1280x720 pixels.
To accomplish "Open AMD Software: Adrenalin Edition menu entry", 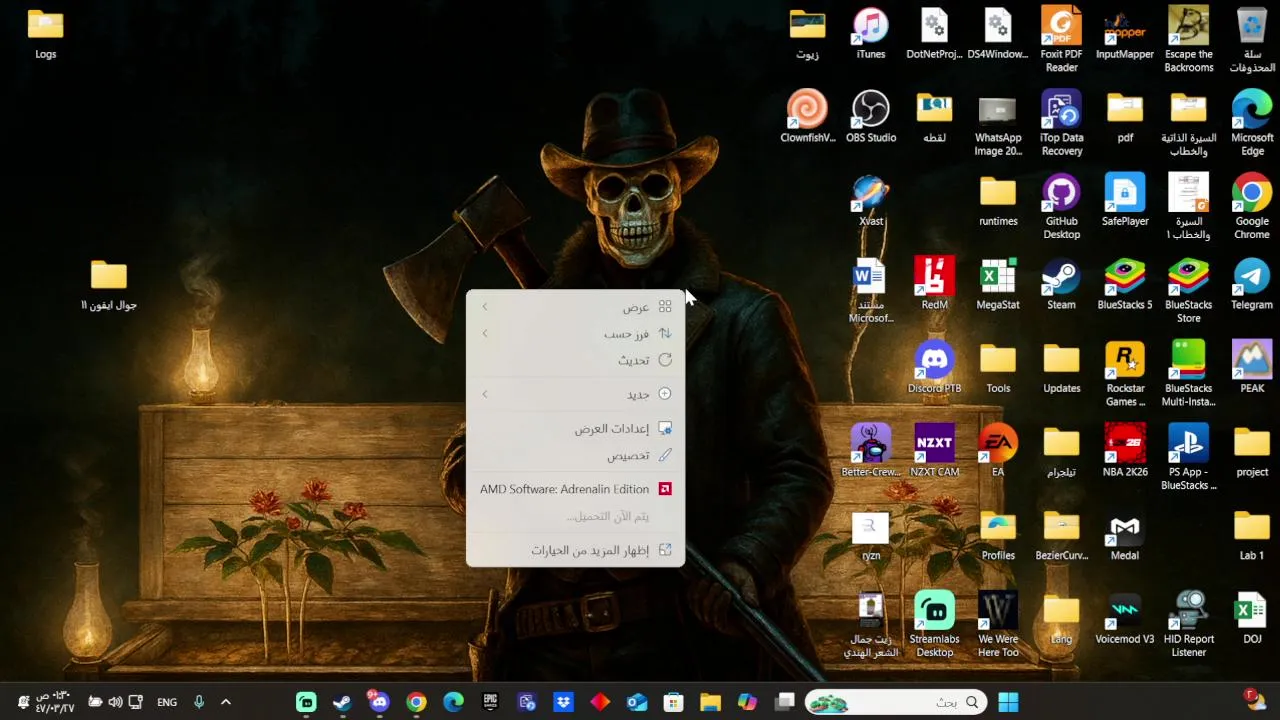I will (575, 489).
